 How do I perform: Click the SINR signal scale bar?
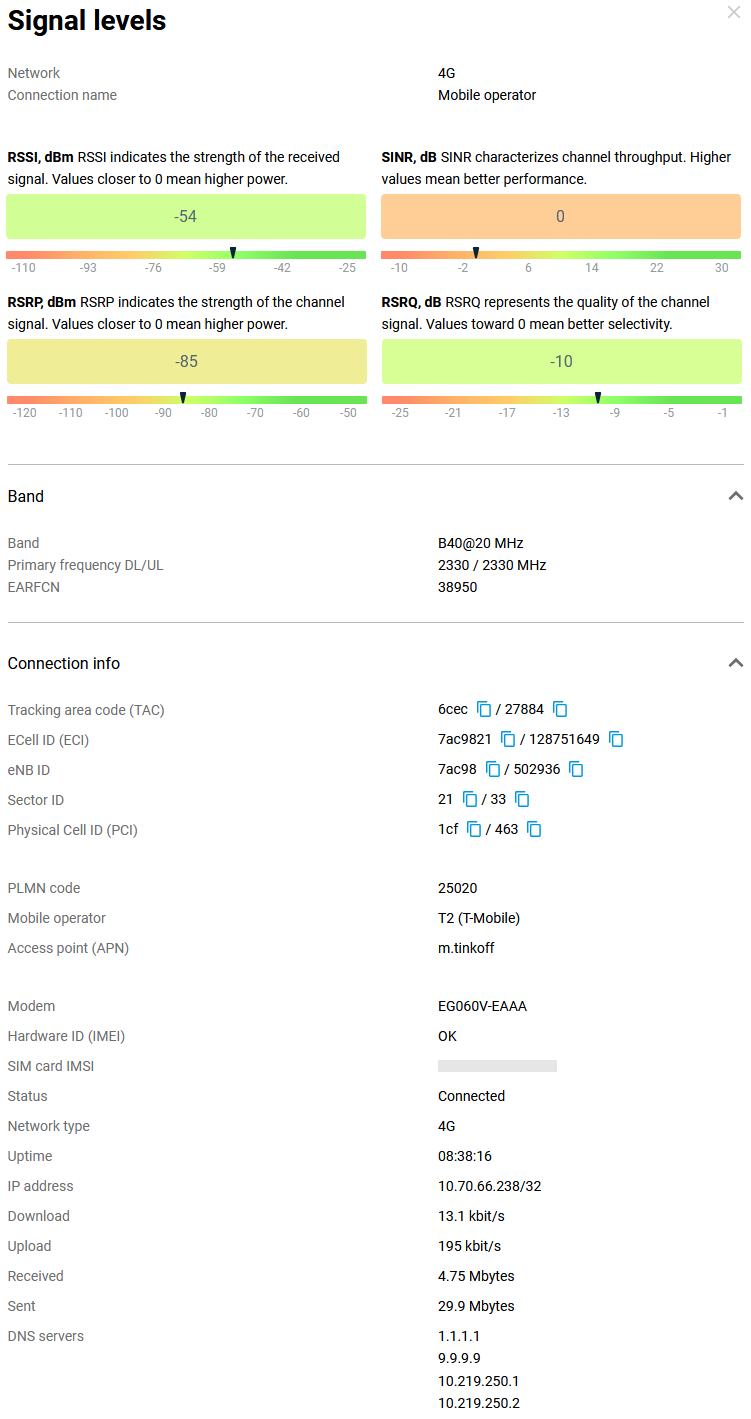pyautogui.click(x=560, y=255)
